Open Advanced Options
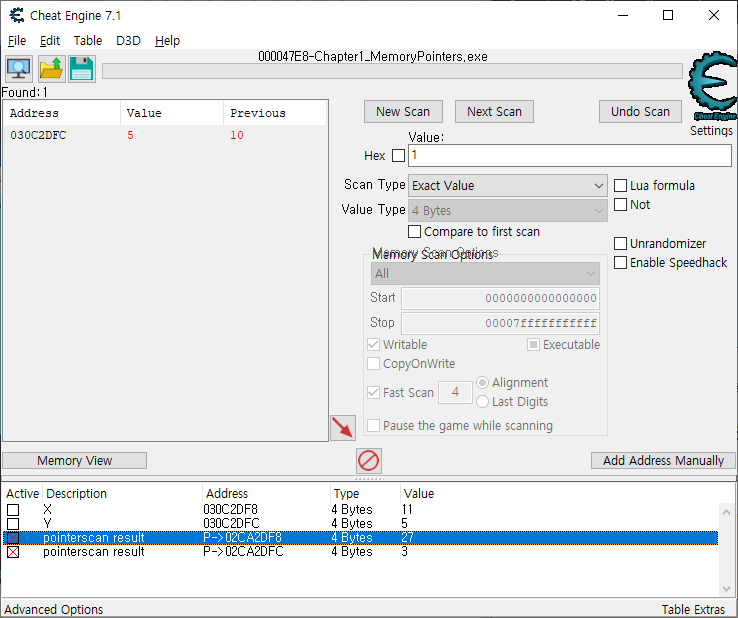Screen dimensions: 738x618 coord(54,610)
